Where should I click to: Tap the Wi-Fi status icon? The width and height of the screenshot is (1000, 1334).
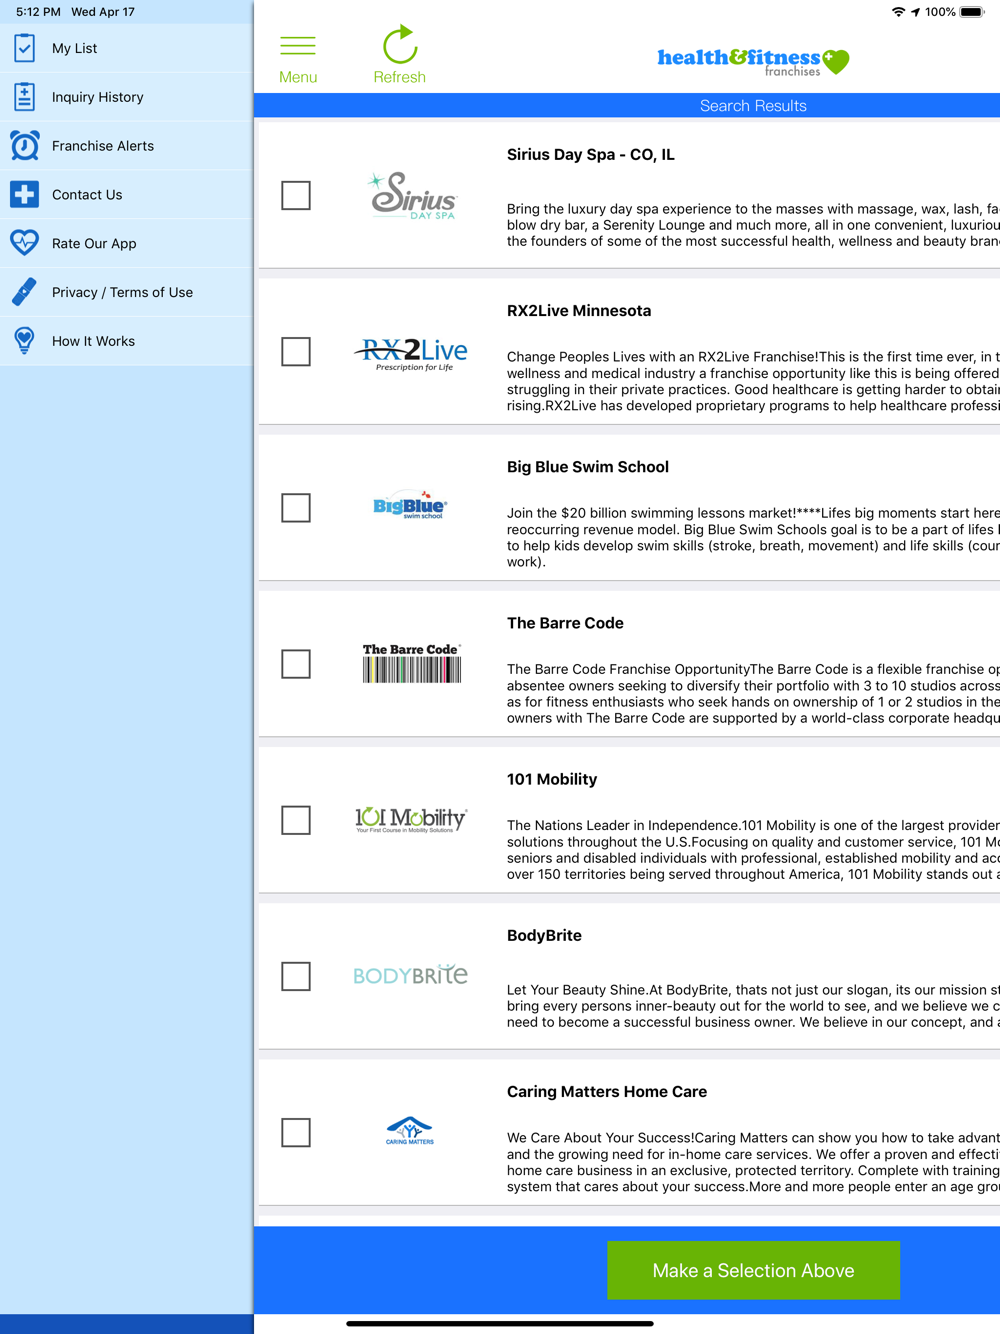(x=898, y=12)
